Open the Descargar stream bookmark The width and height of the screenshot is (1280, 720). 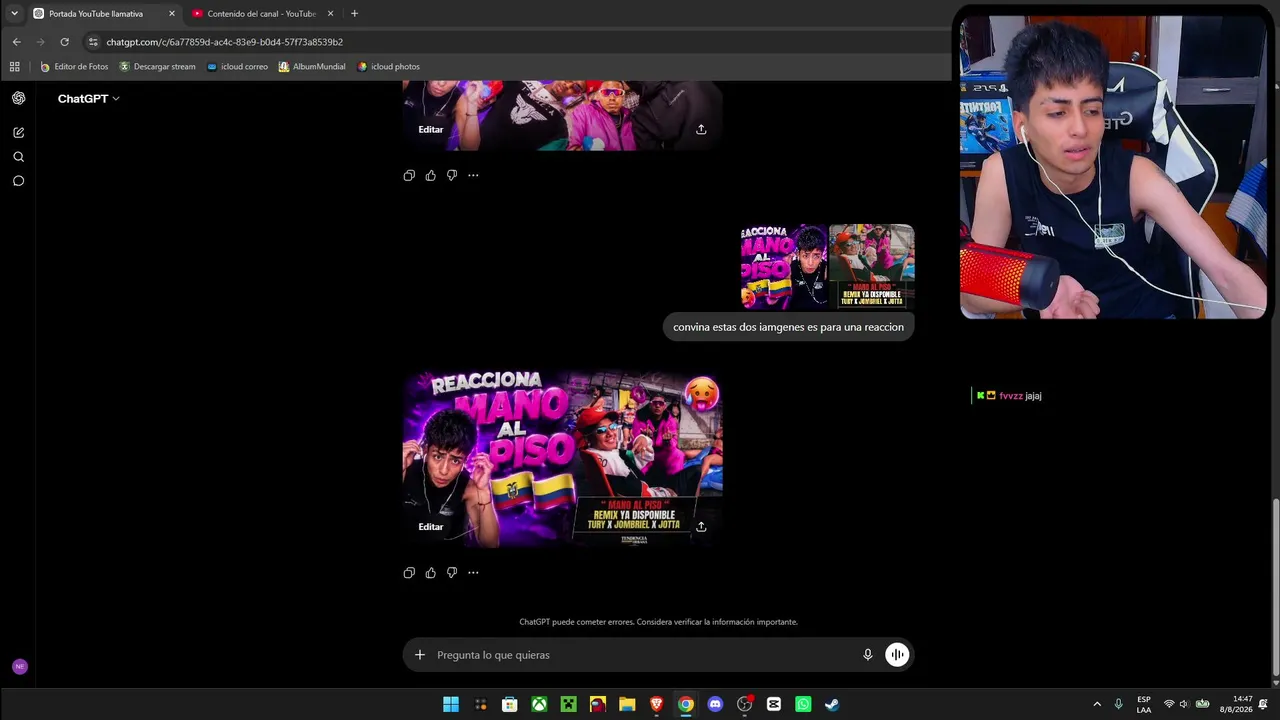pyautogui.click(x=157, y=67)
